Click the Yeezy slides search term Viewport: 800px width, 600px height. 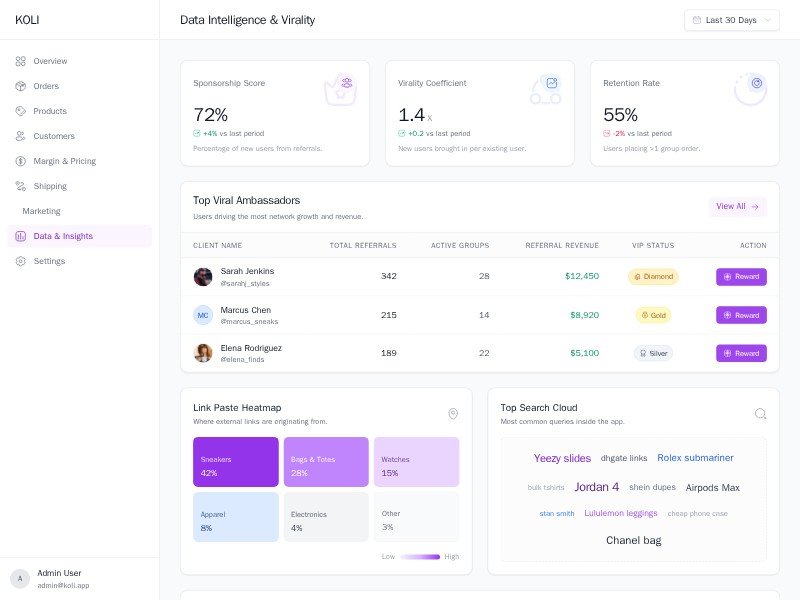pos(562,459)
